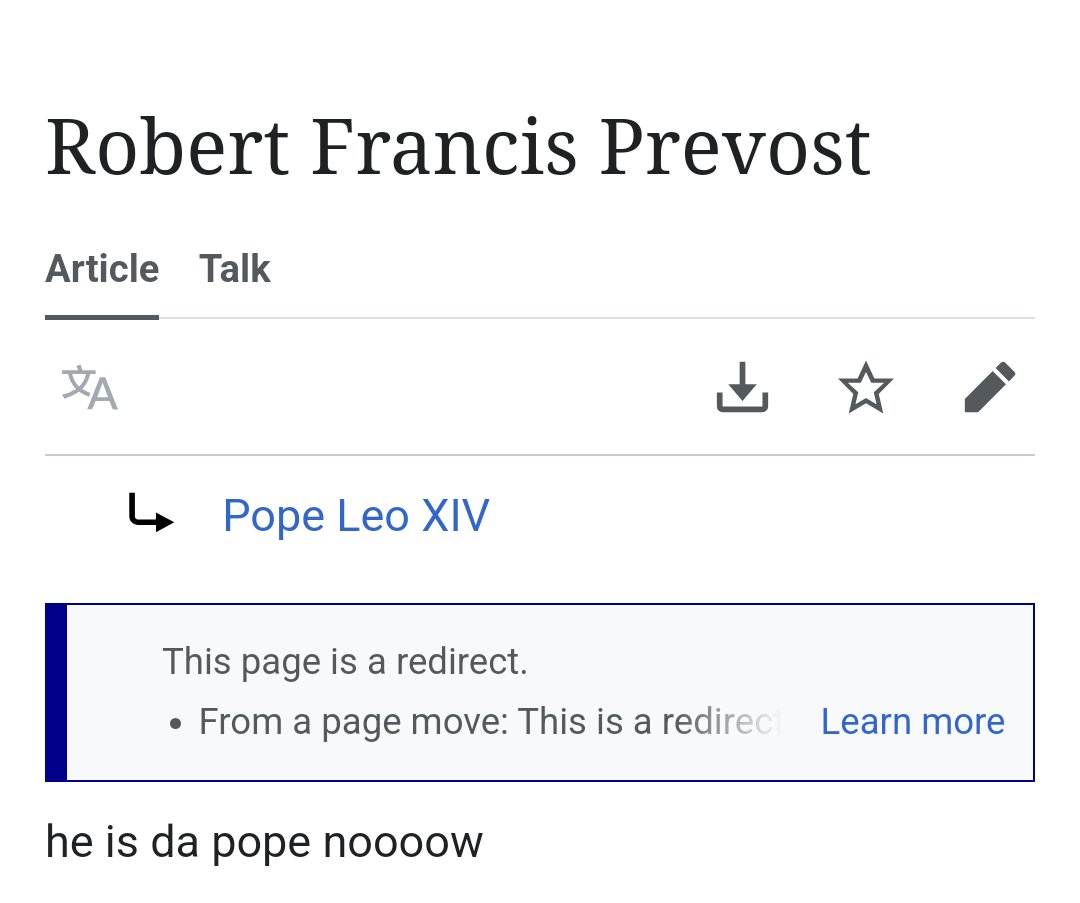Click the bent redirect arrow icon
This screenshot has height=903, width=1080.
coord(151,512)
